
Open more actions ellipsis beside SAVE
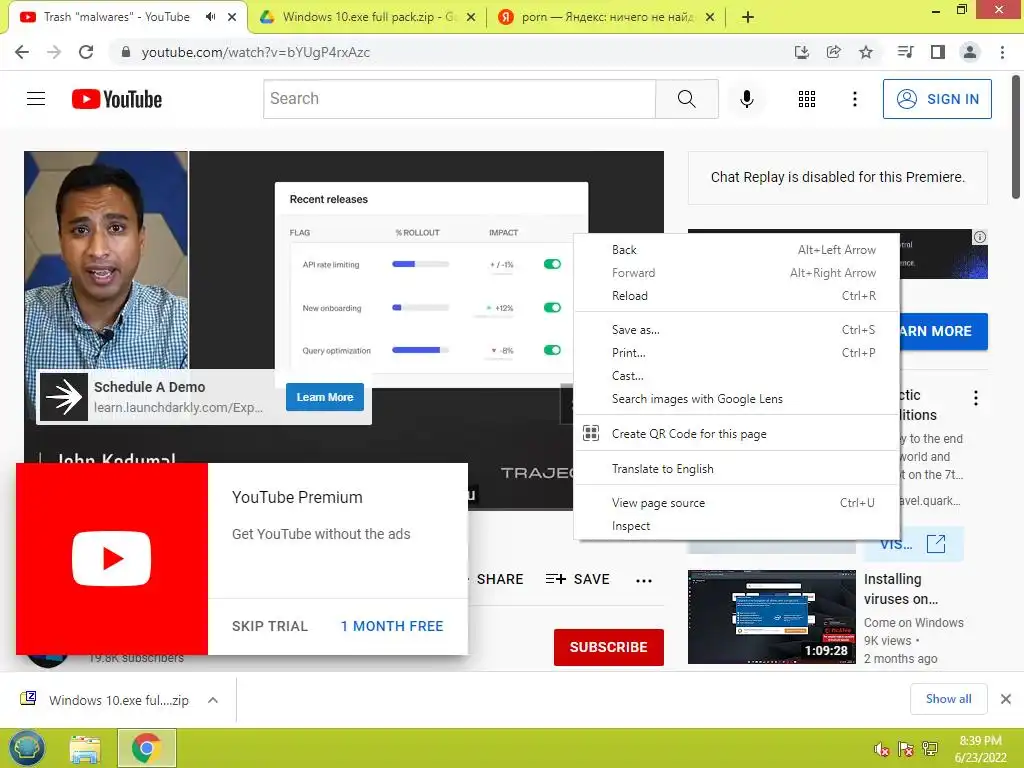tap(644, 580)
